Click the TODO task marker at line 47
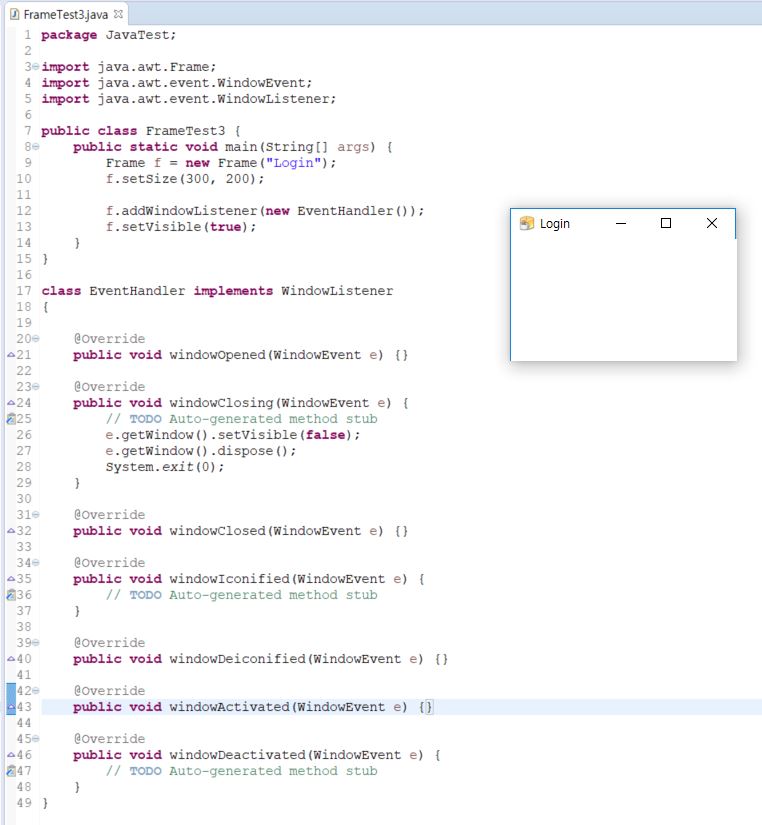The image size is (762, 825). tap(11, 771)
